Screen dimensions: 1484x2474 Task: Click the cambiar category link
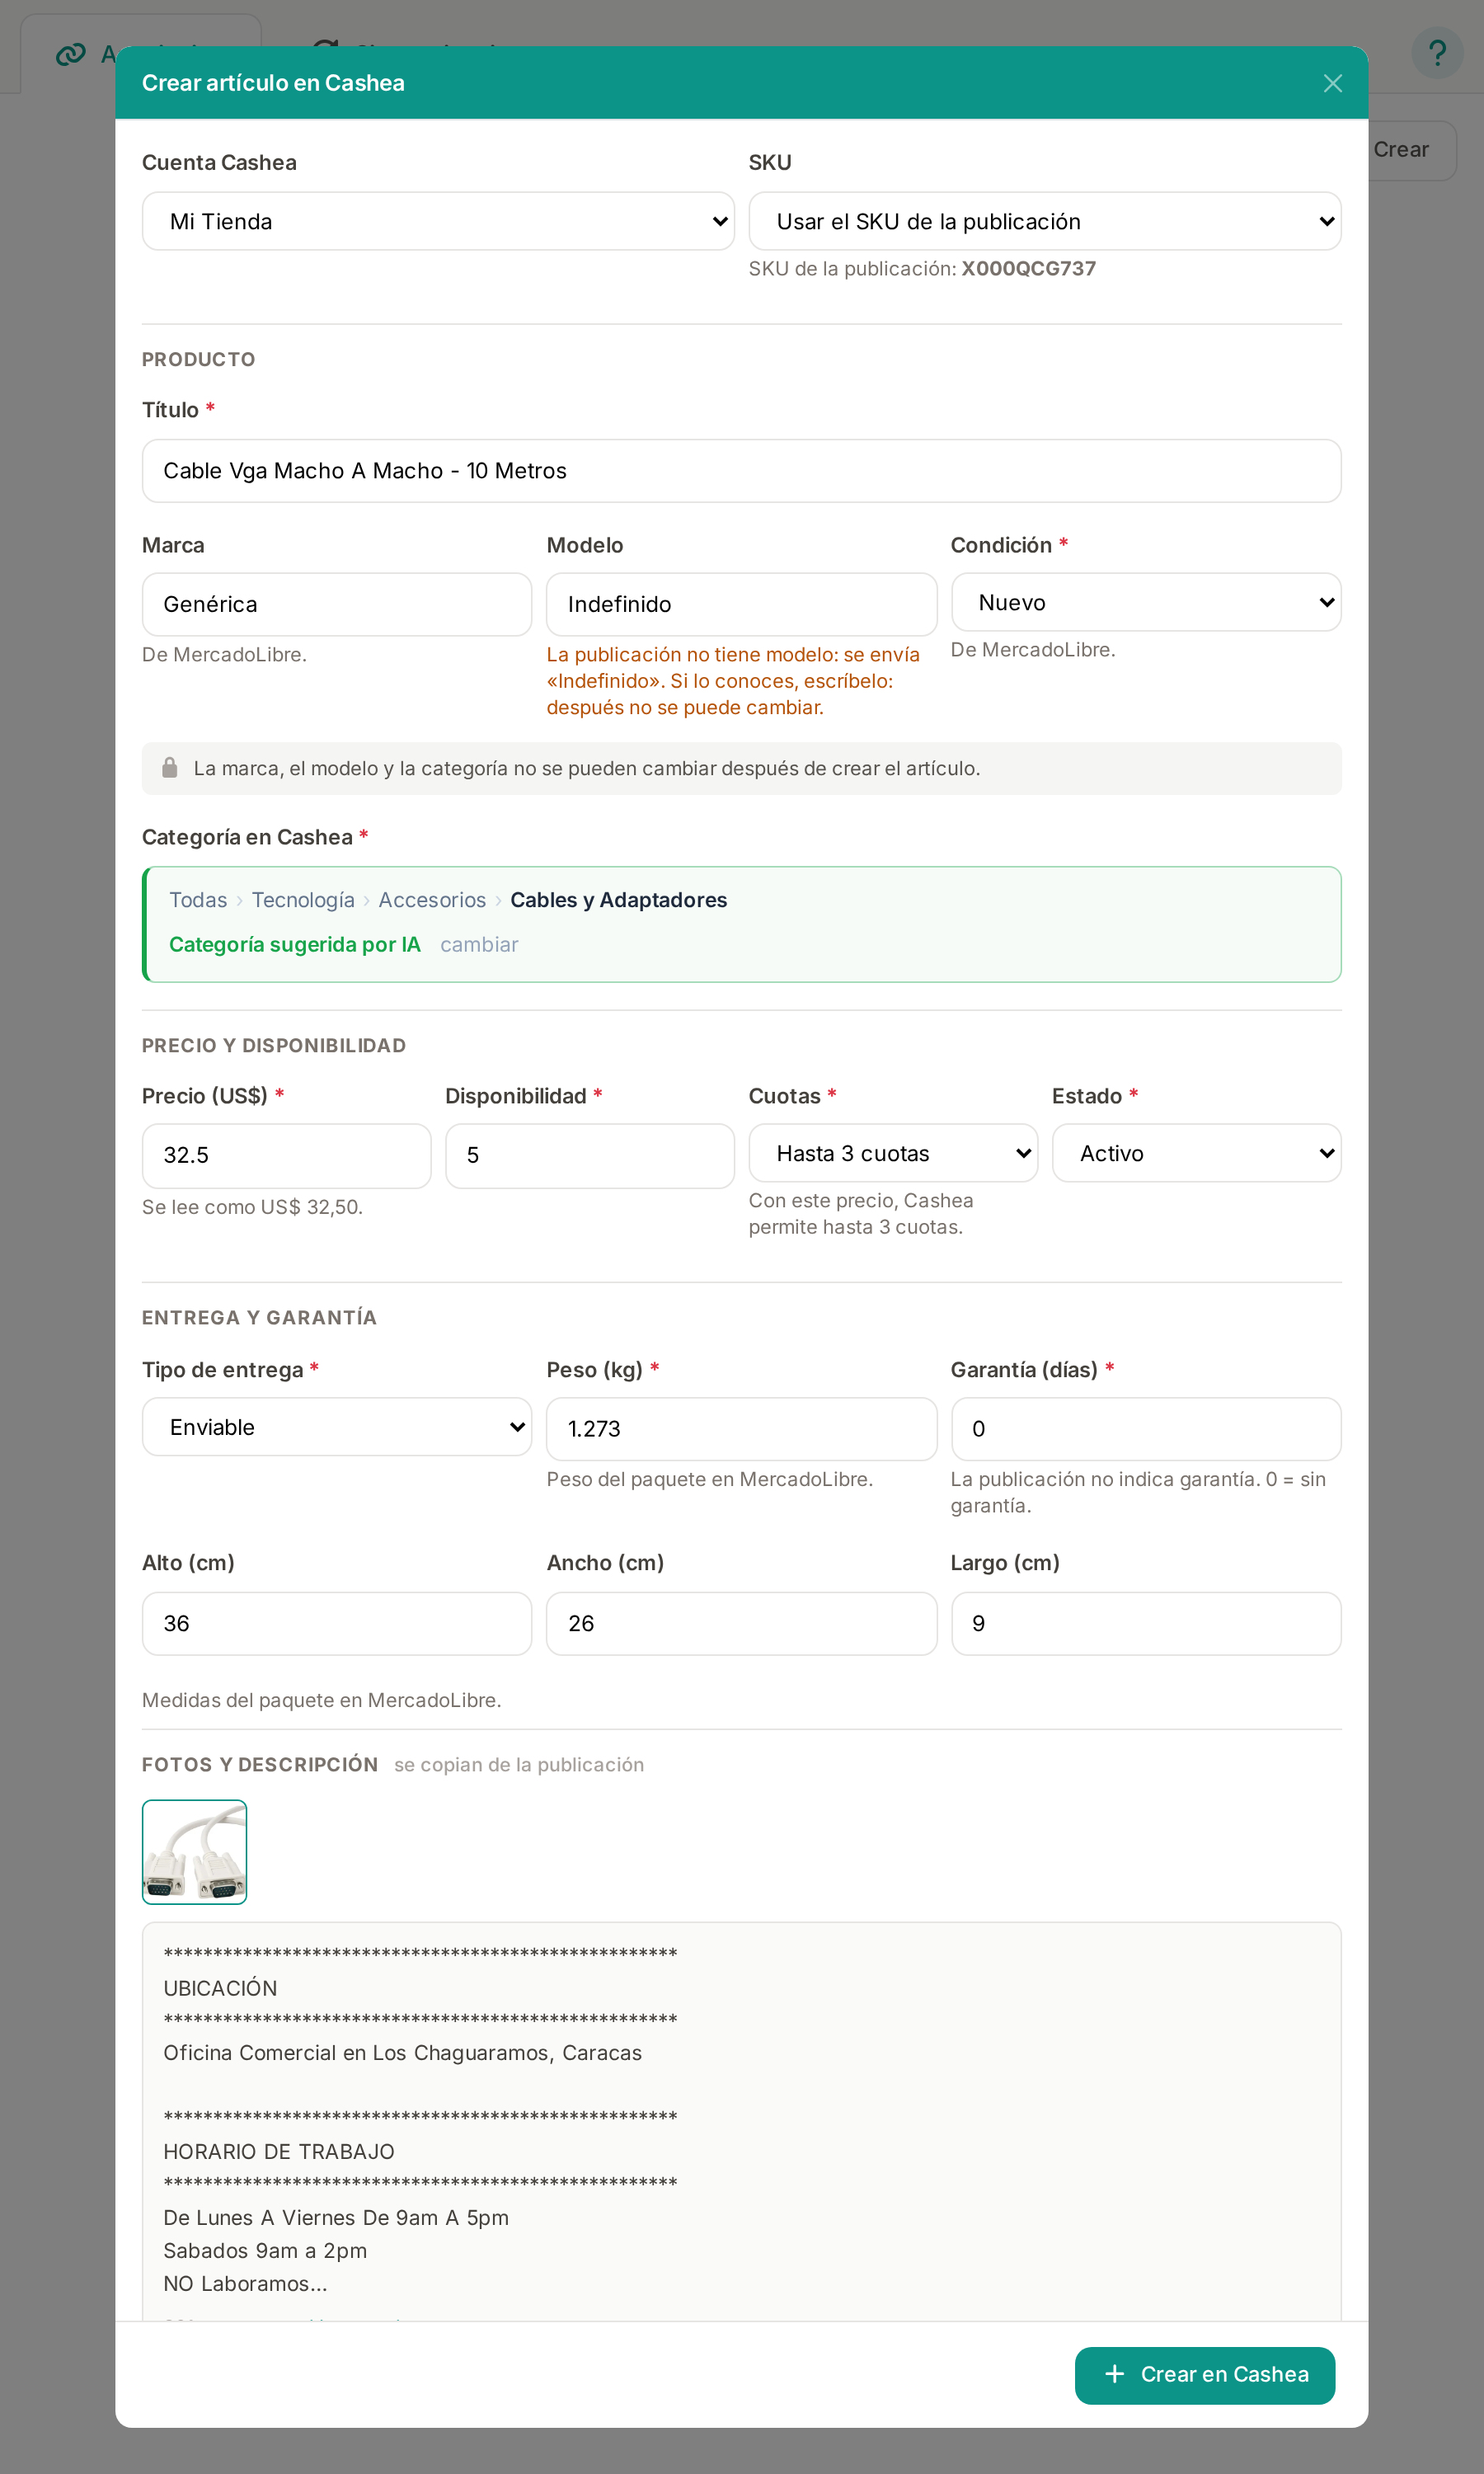click(x=479, y=944)
